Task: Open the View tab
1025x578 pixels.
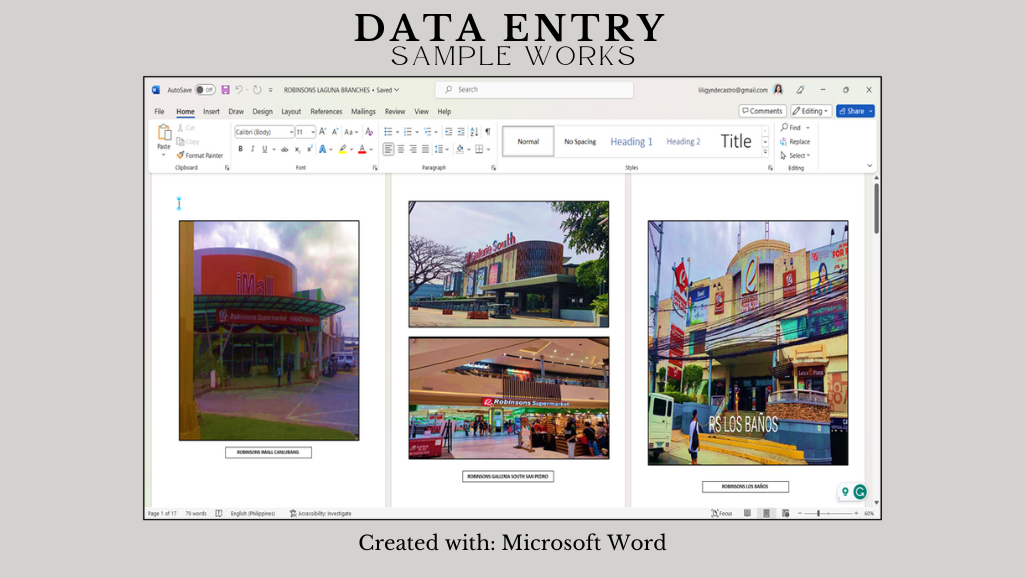Action: [422, 112]
